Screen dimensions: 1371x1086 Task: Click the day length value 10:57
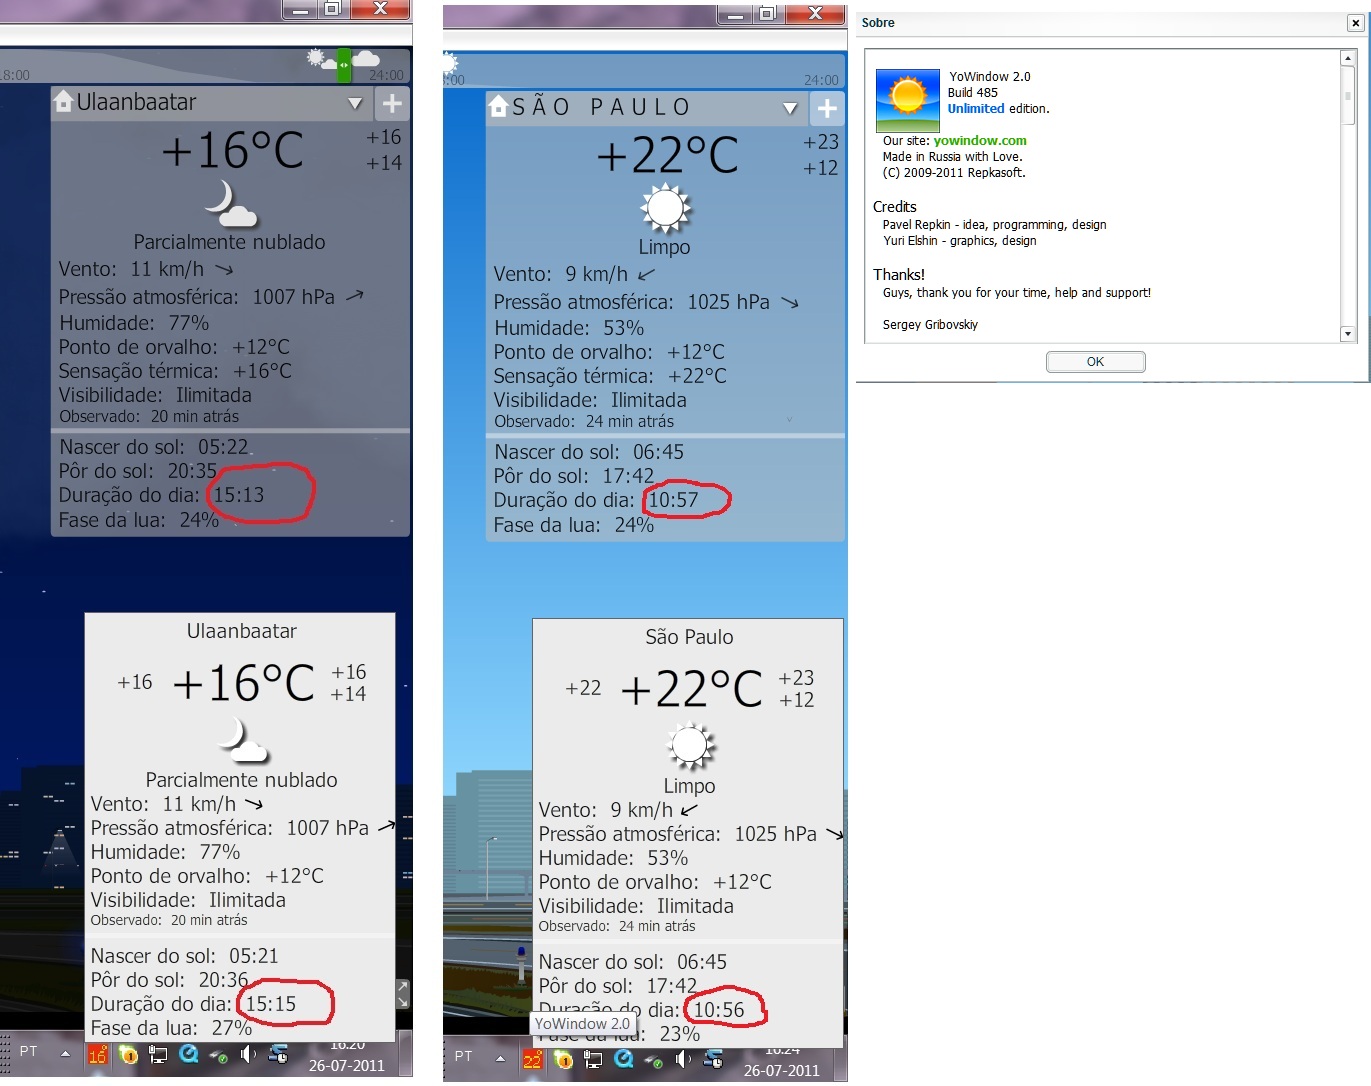click(674, 500)
